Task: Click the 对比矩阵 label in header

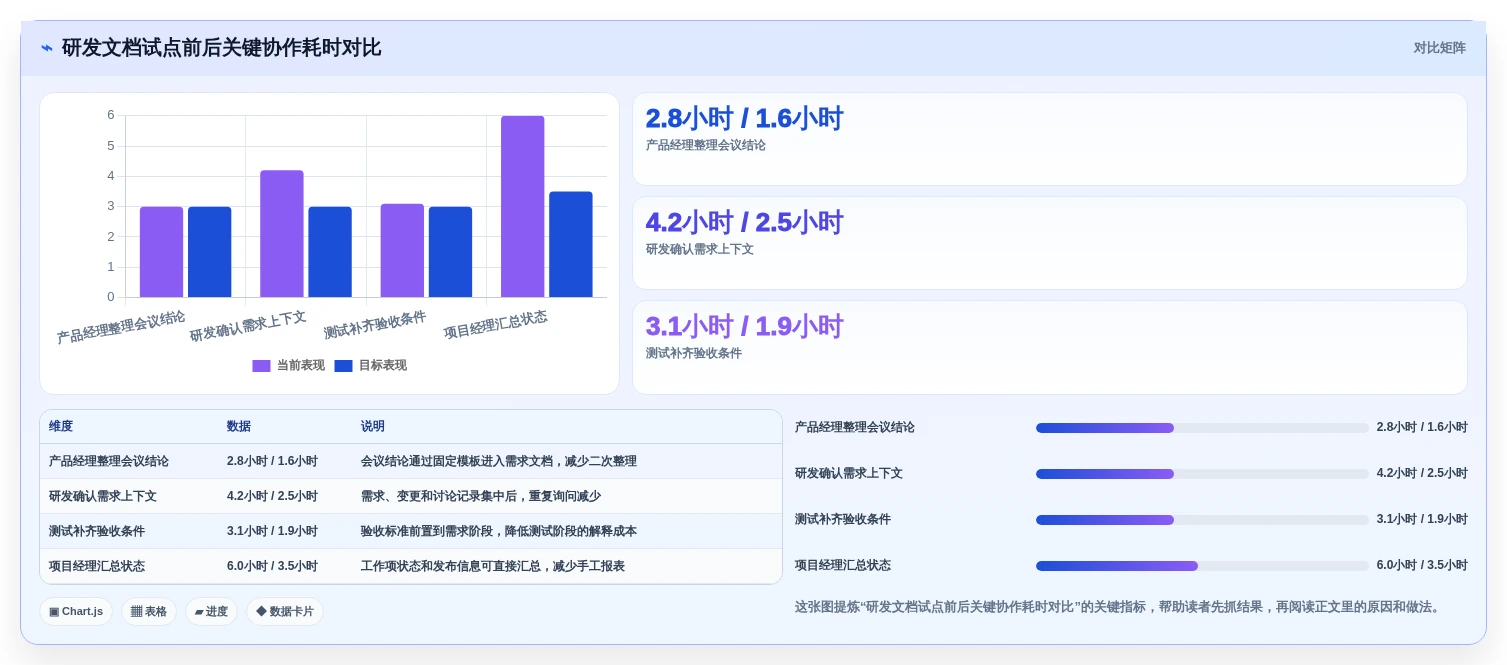Action: tap(1439, 48)
